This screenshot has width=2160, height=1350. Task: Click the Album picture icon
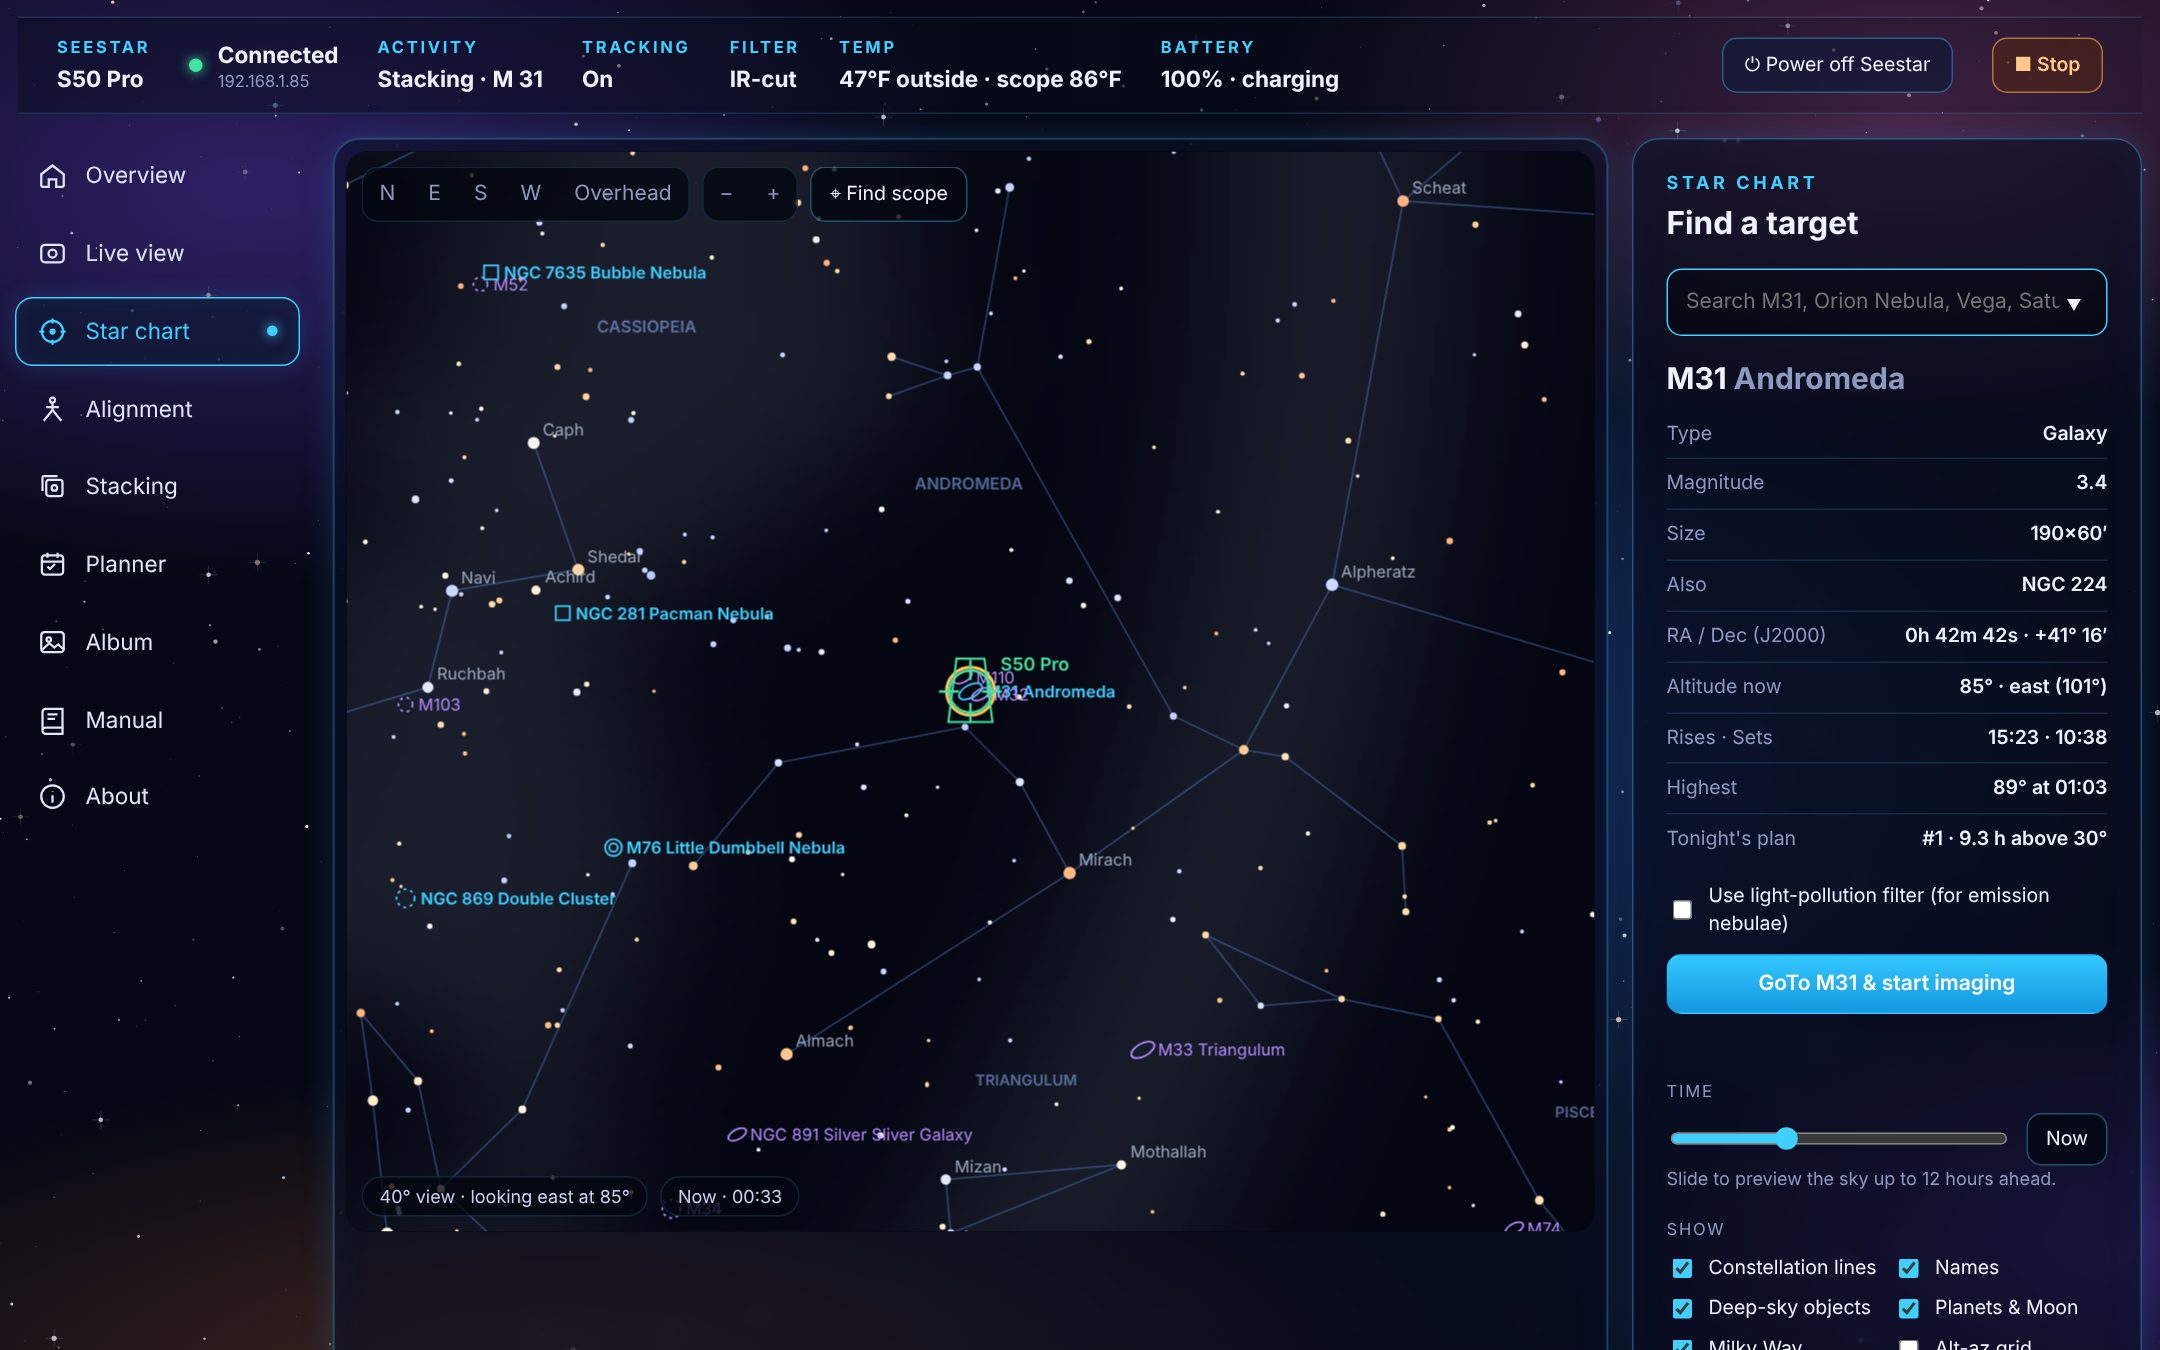(x=52, y=642)
